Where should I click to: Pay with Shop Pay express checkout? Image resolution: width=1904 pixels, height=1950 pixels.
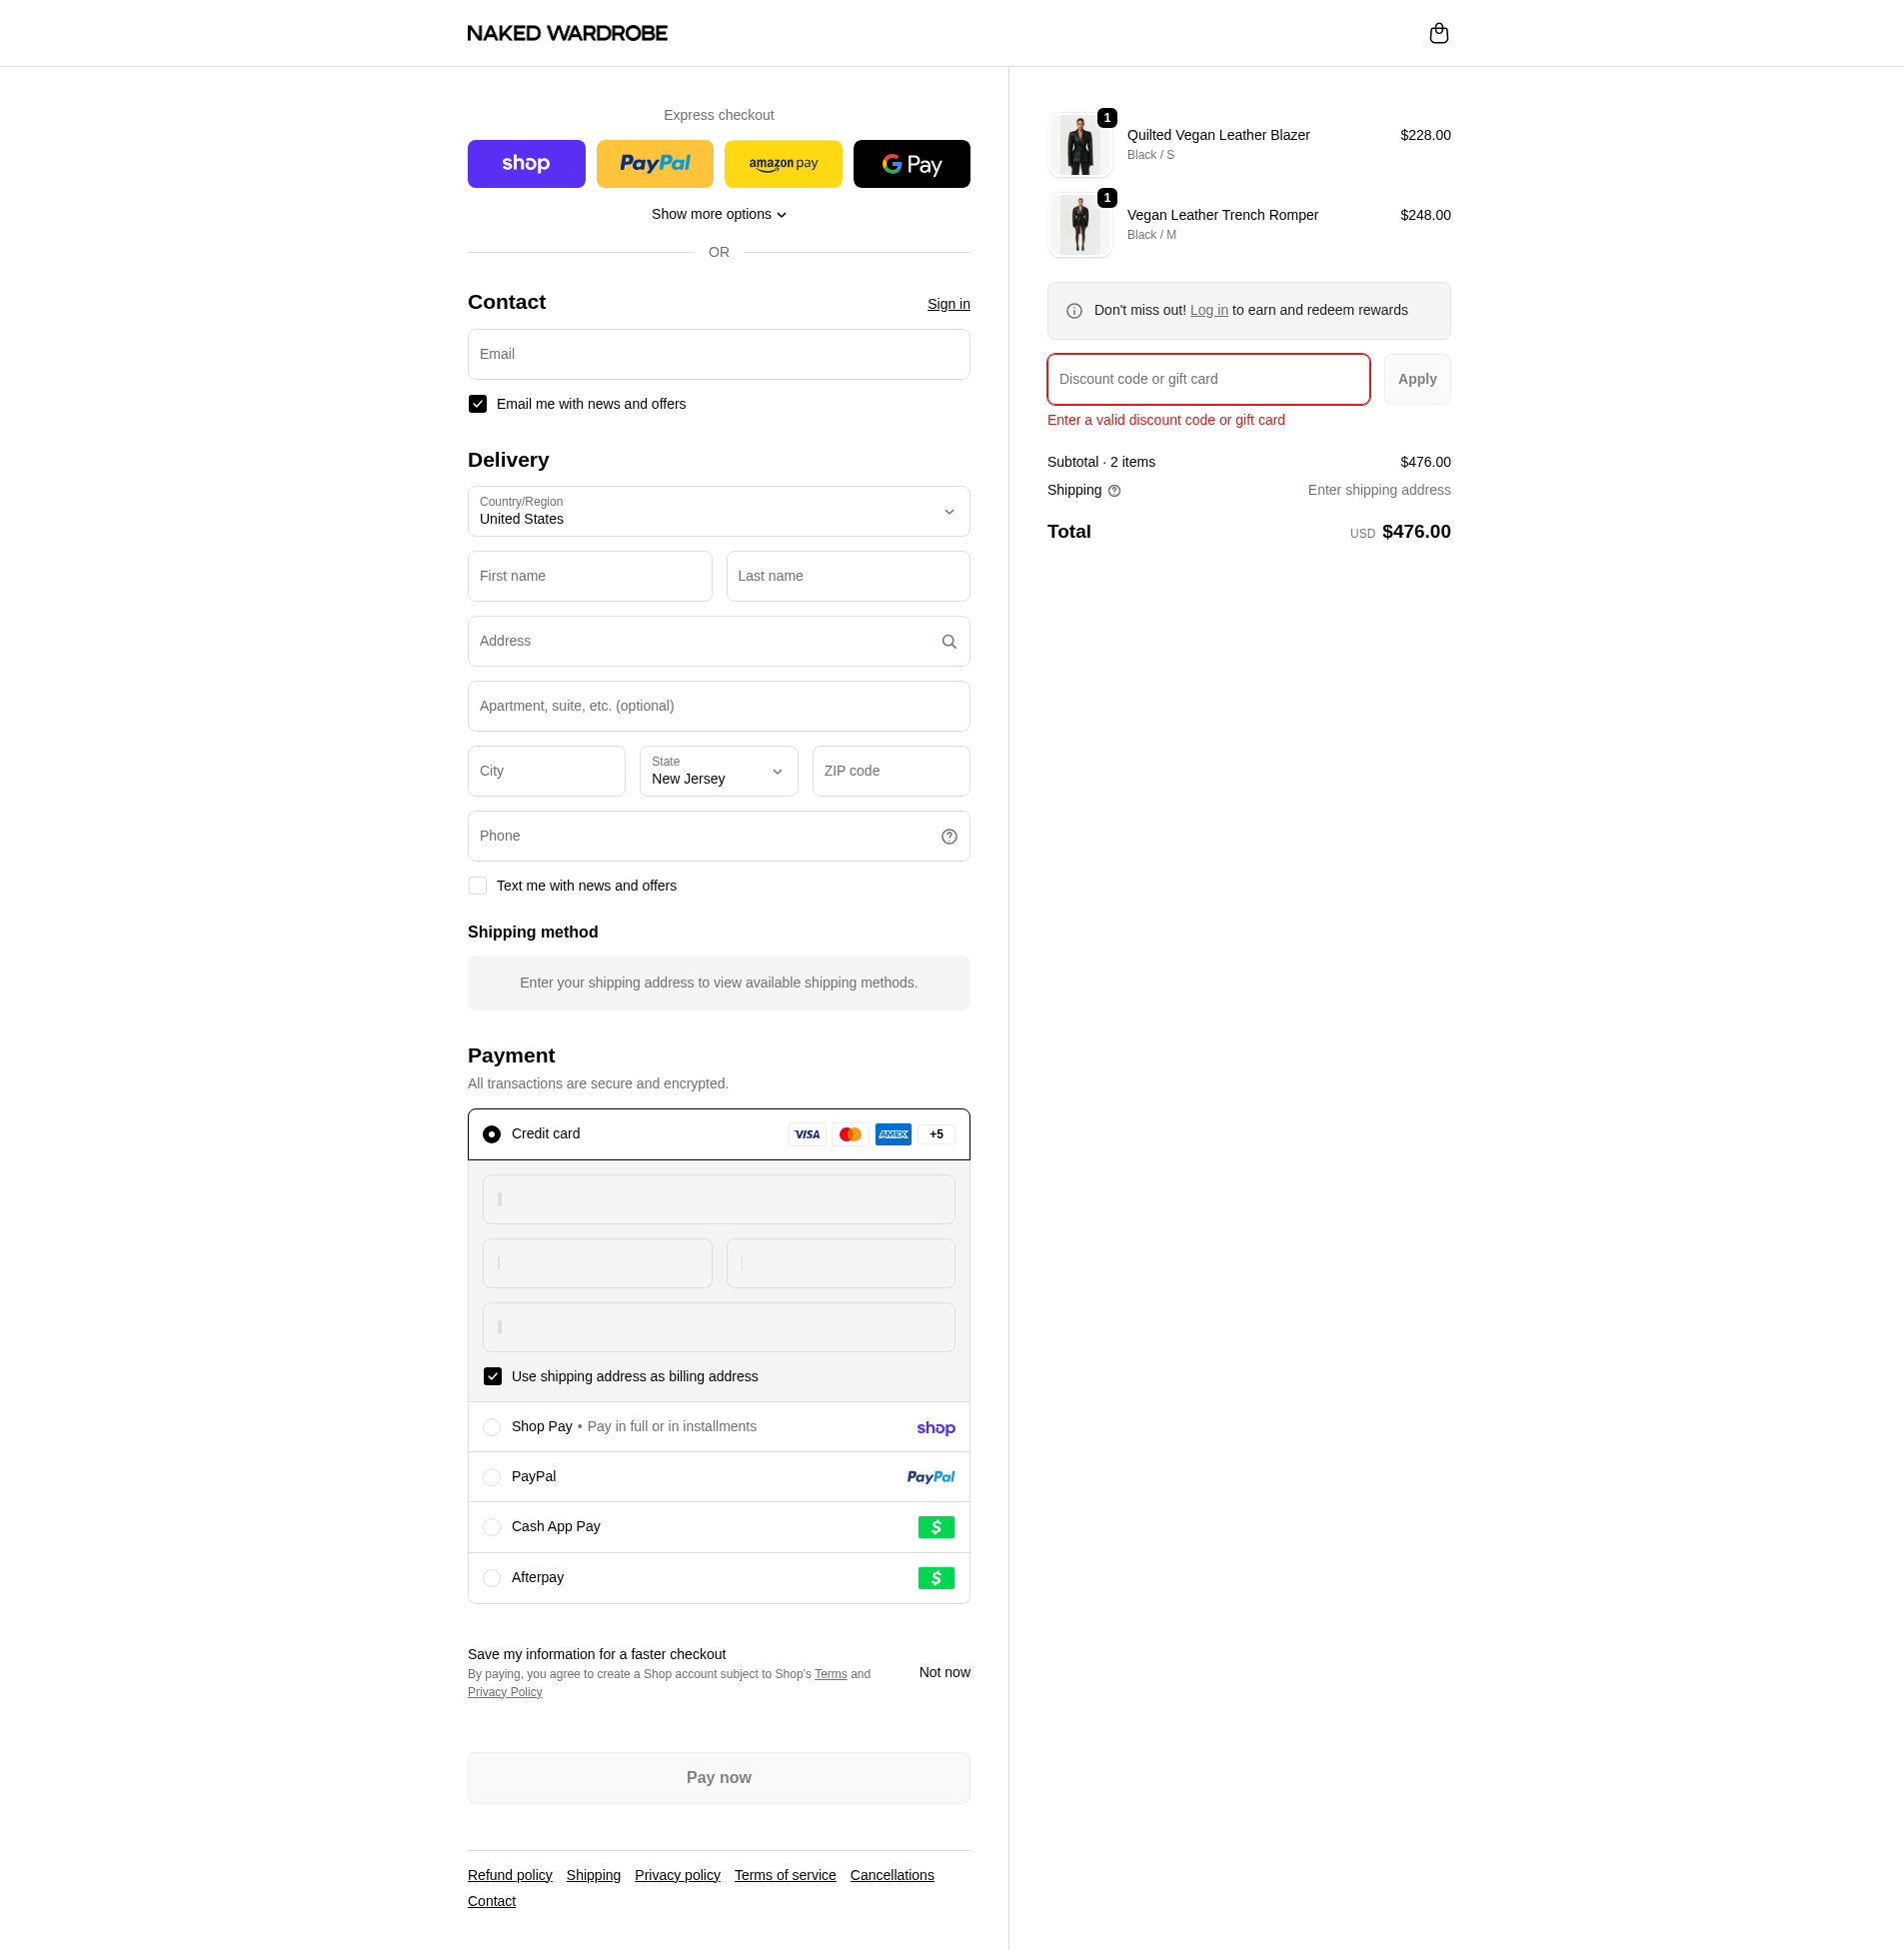[x=526, y=163]
